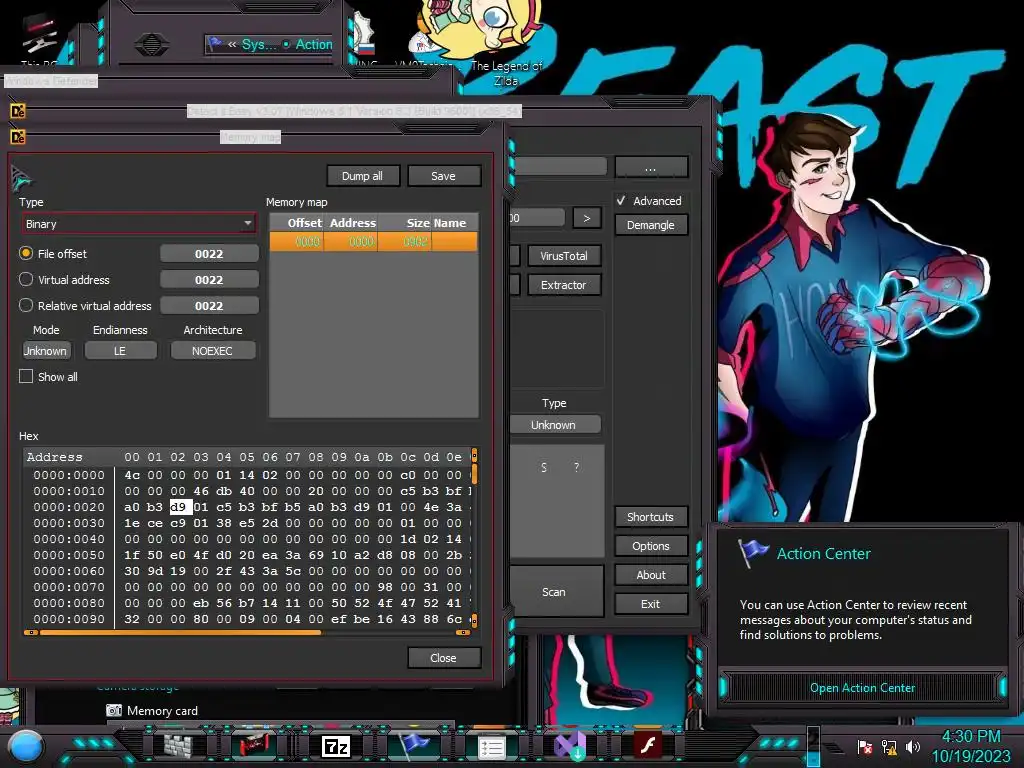Image resolution: width=1024 pixels, height=768 pixels.
Task: Click the Type Unknown button in main window
Action: (554, 424)
